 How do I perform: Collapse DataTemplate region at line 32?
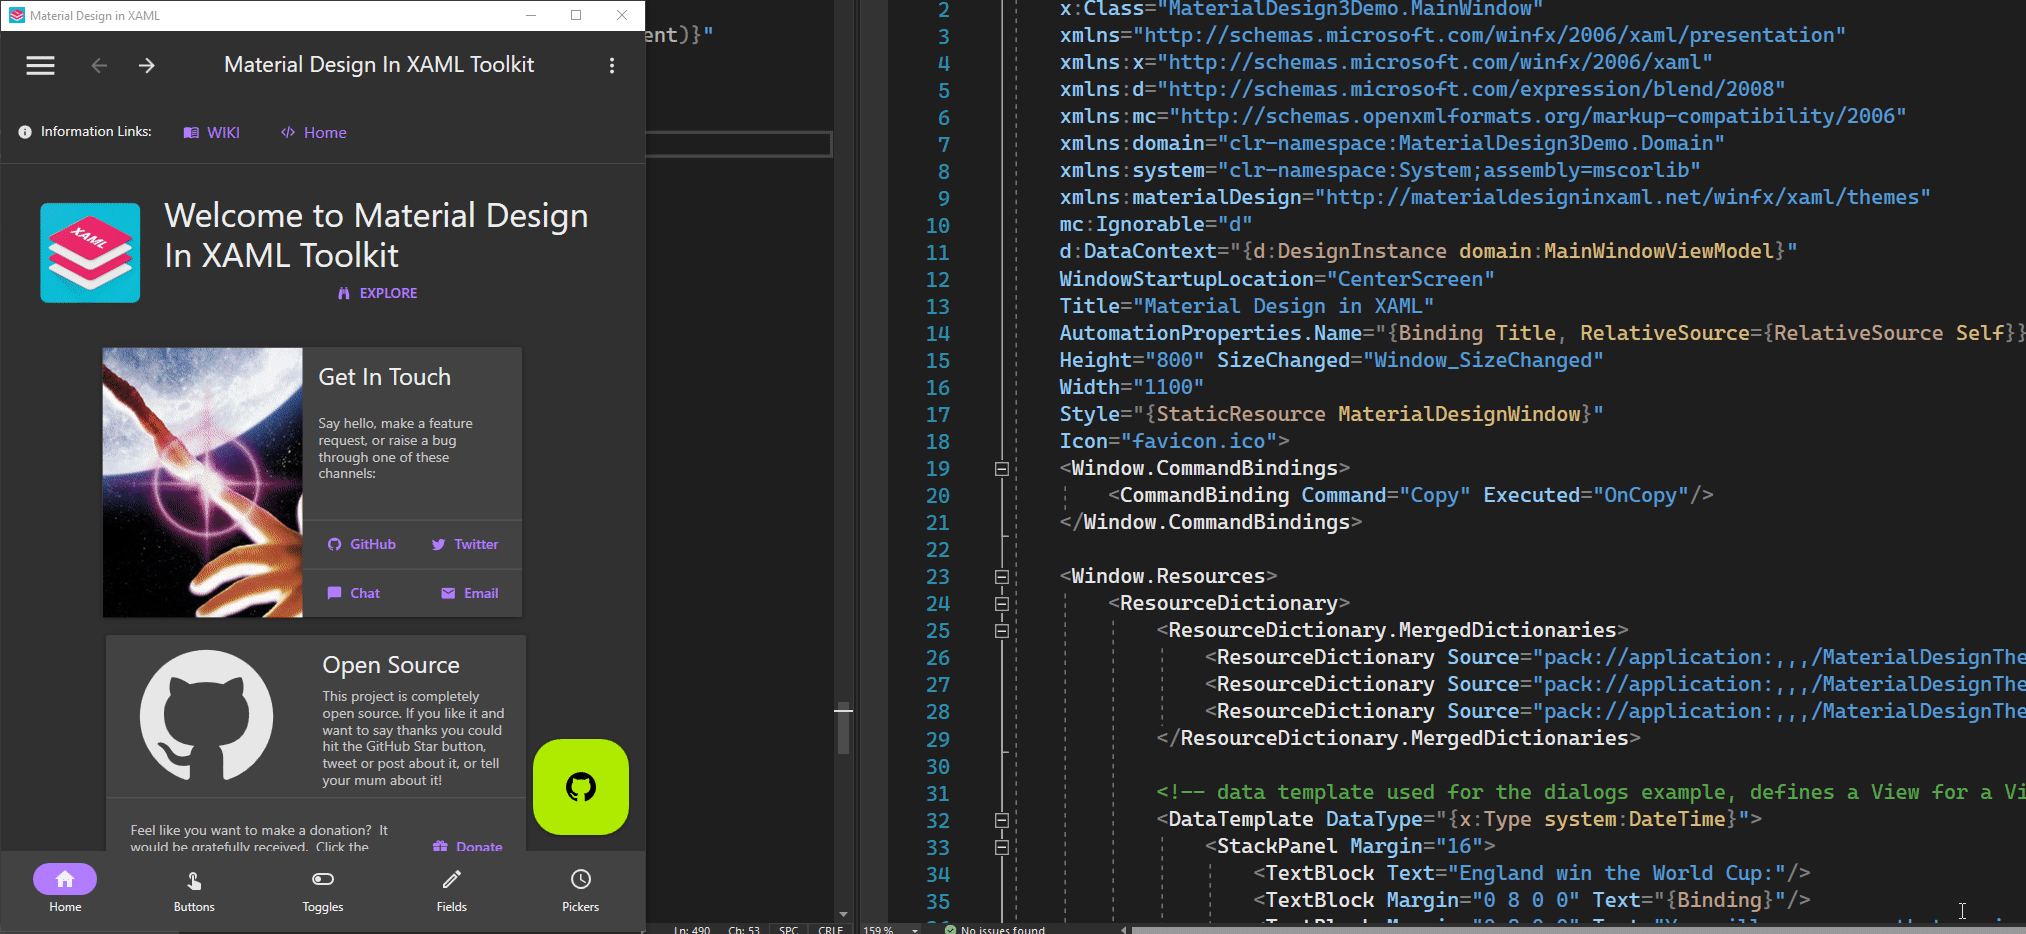[1001, 820]
